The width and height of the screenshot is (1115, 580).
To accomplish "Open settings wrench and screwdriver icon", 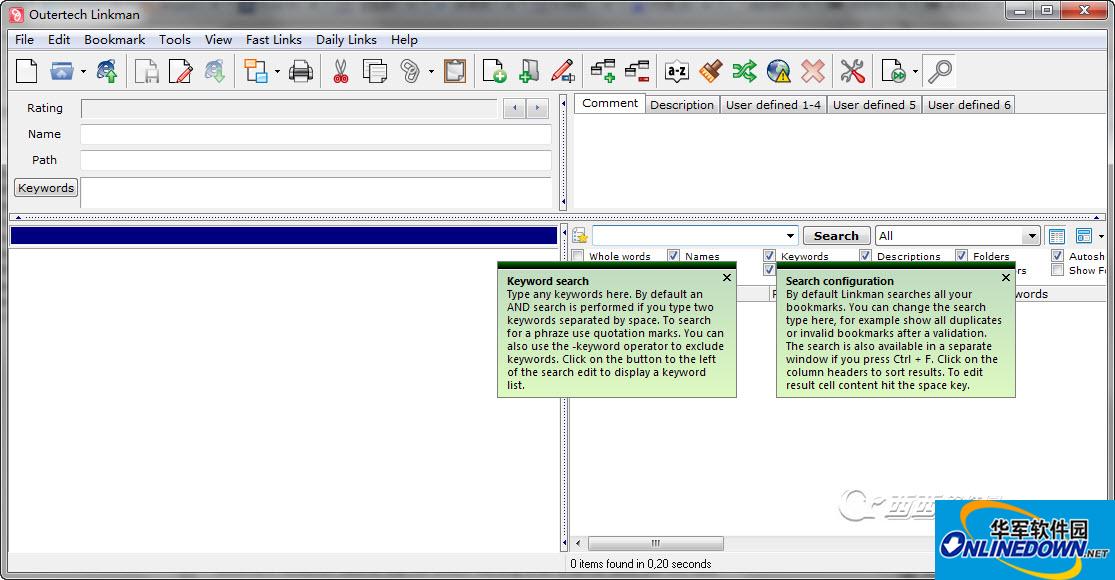I will click(852, 71).
